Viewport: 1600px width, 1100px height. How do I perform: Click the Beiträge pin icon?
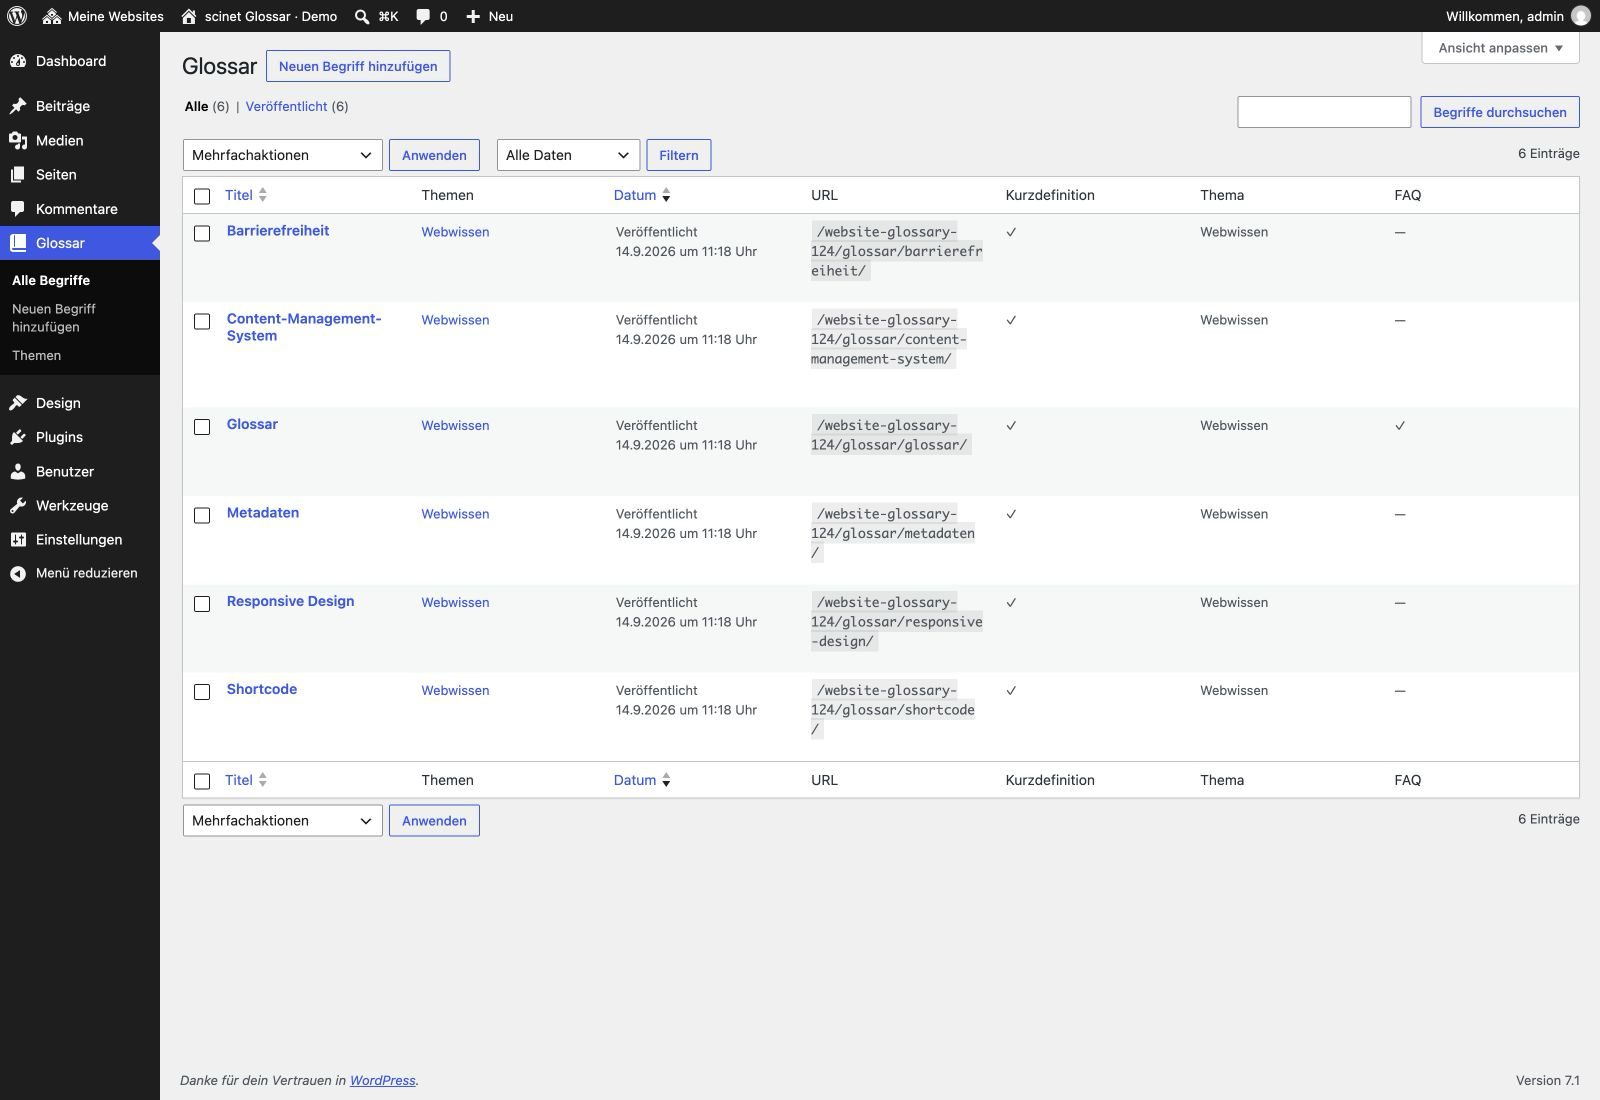tap(18, 106)
